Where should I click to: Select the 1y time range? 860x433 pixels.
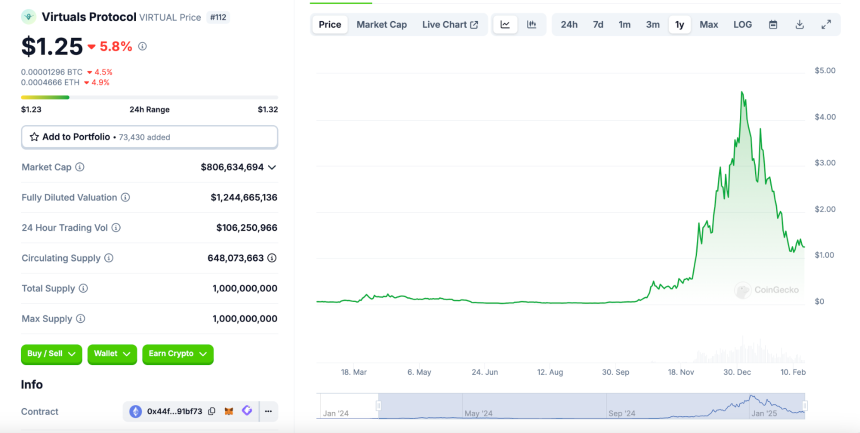(680, 25)
